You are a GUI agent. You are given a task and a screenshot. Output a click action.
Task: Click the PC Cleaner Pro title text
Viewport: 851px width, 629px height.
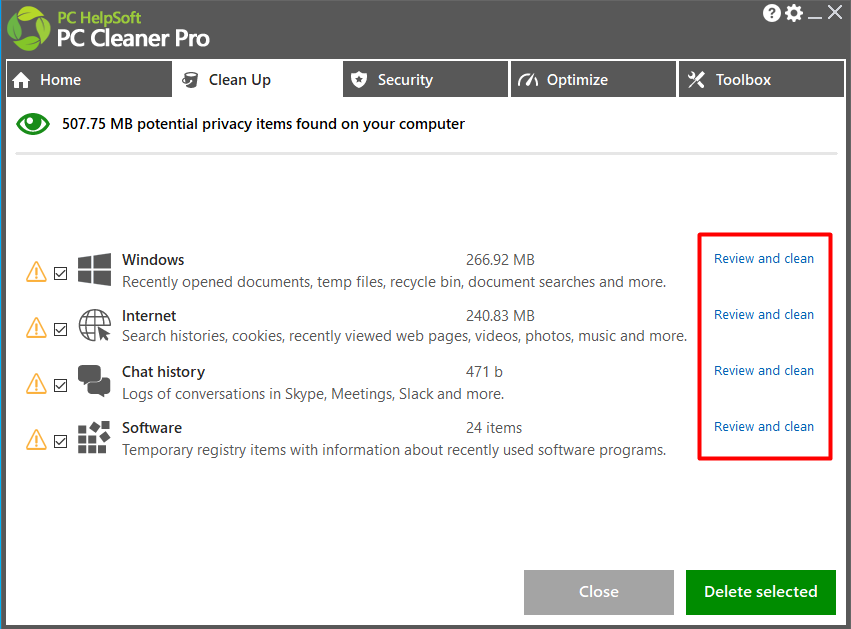[133, 39]
